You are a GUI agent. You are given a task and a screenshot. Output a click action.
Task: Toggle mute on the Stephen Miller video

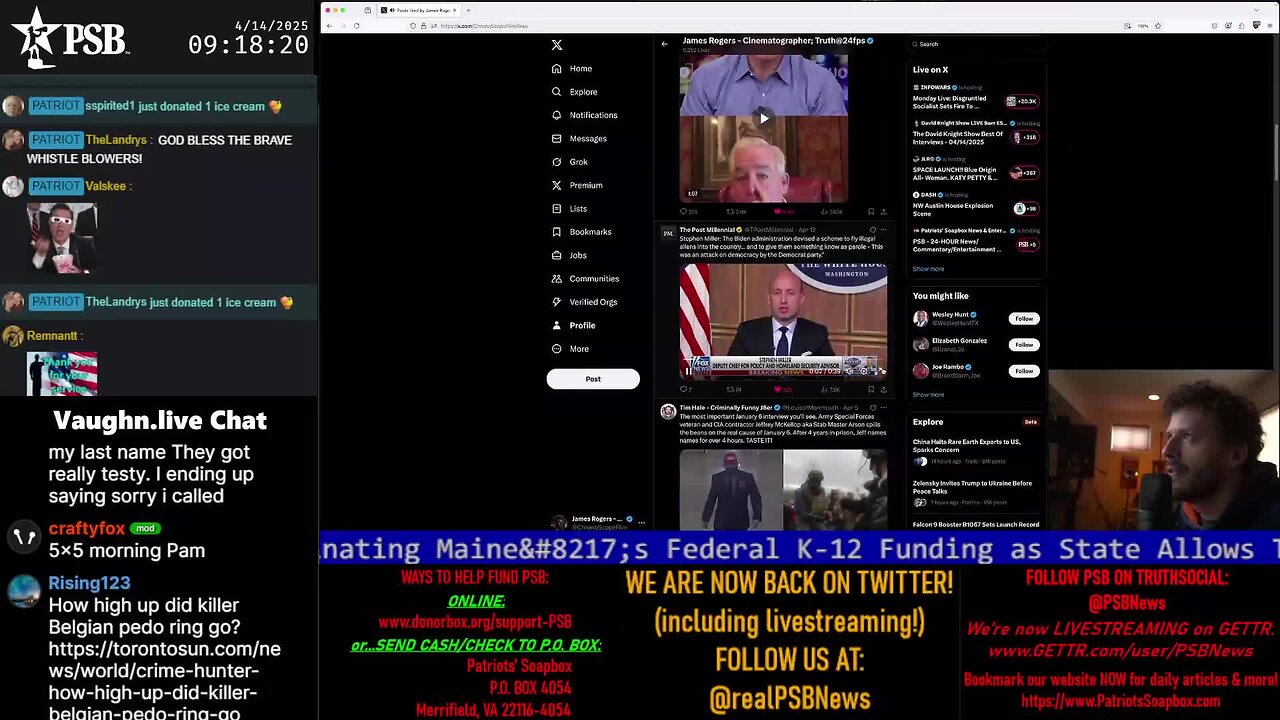[x=851, y=371]
